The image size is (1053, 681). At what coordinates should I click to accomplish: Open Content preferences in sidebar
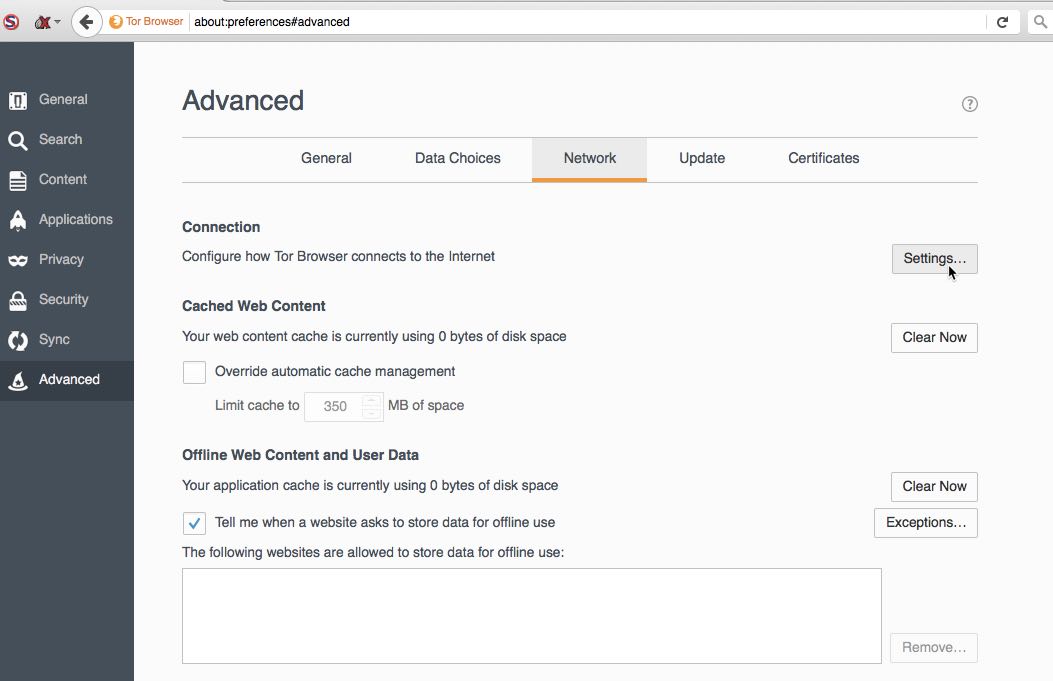coord(67,180)
